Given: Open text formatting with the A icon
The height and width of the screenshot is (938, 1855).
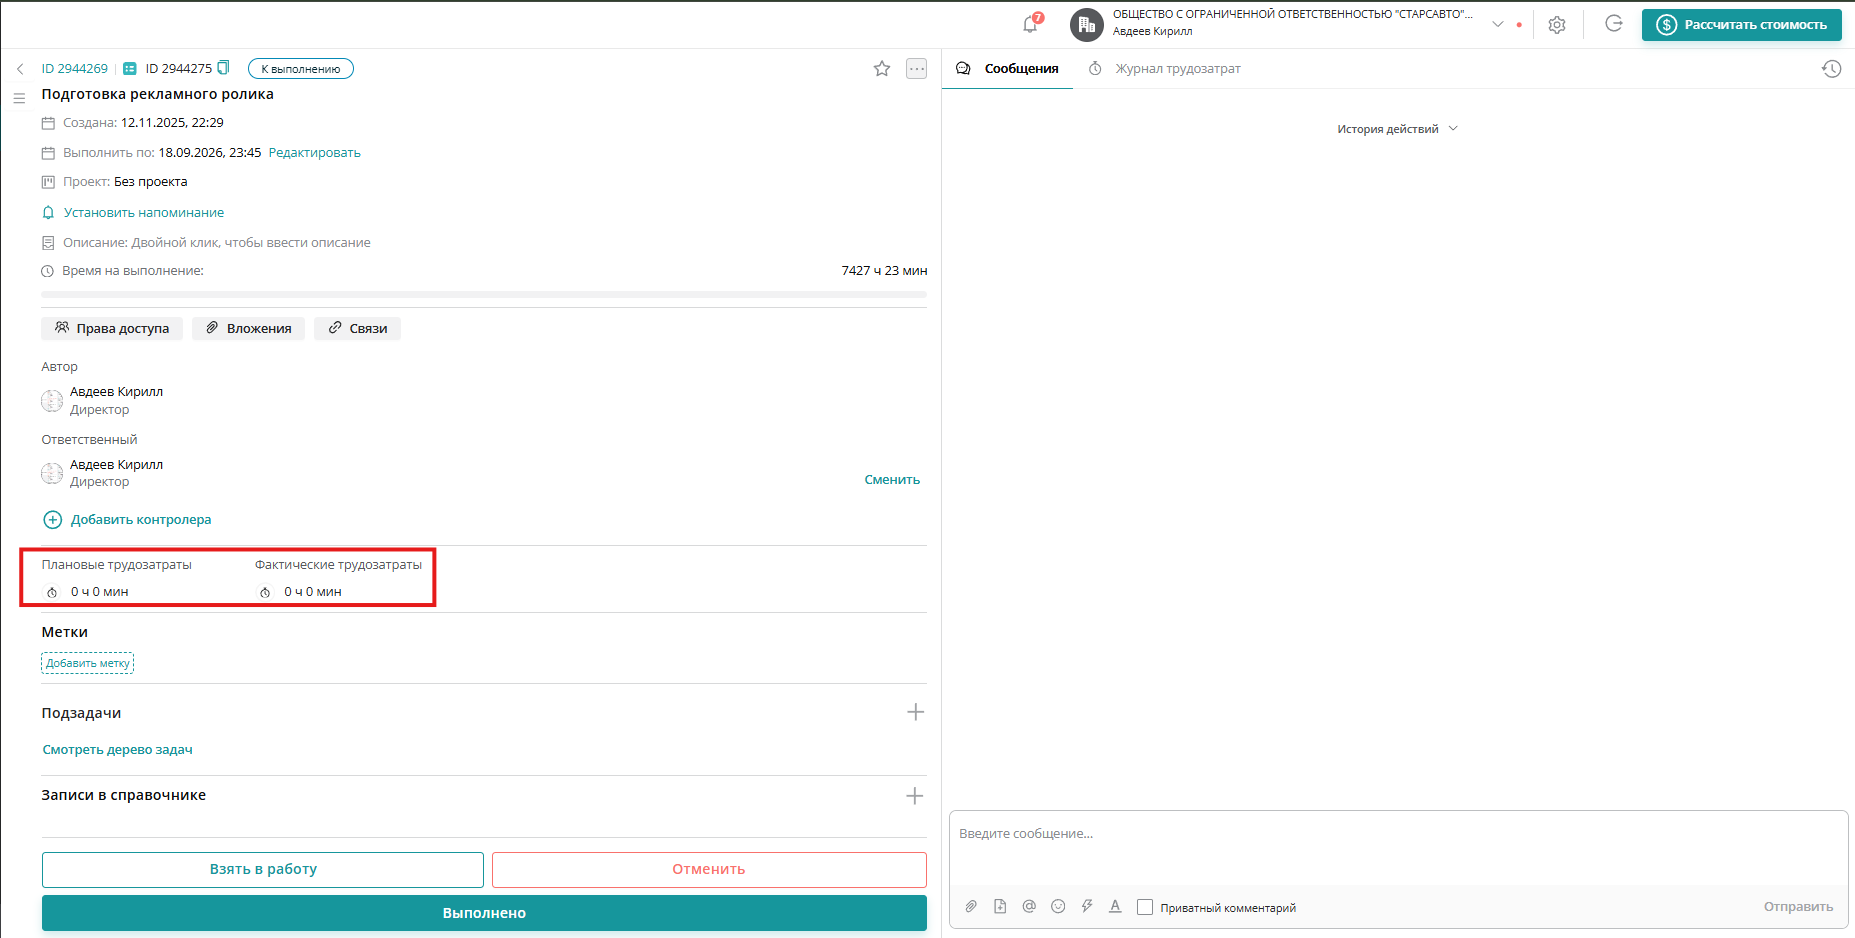Looking at the screenshot, I should [x=1115, y=906].
